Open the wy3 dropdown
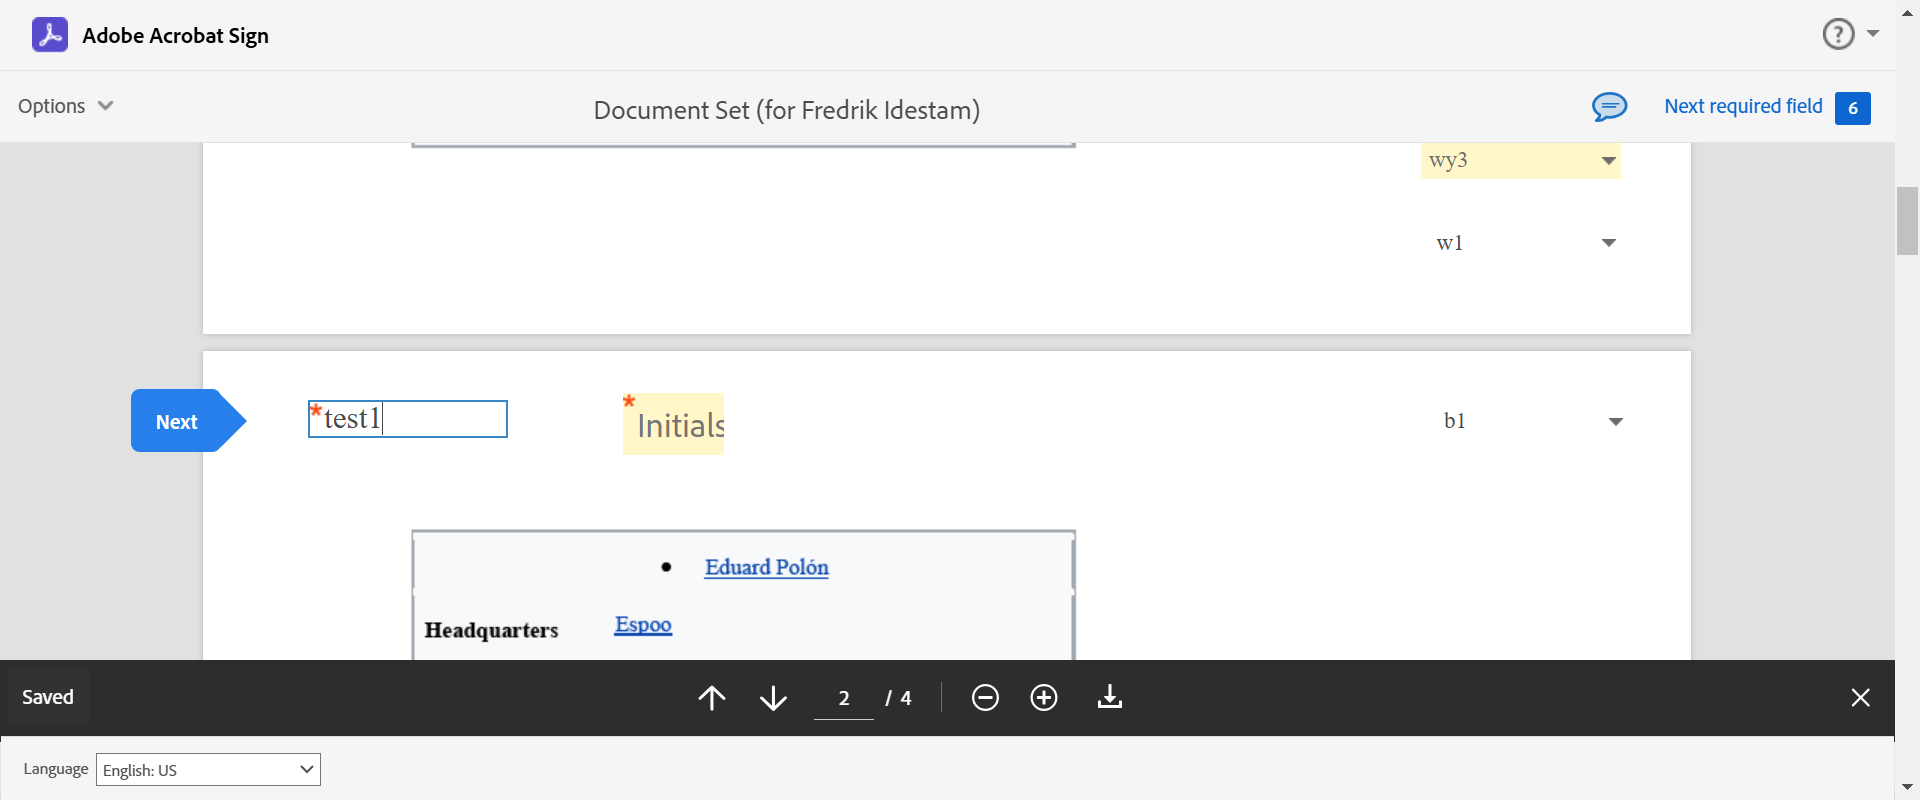 1520,161
